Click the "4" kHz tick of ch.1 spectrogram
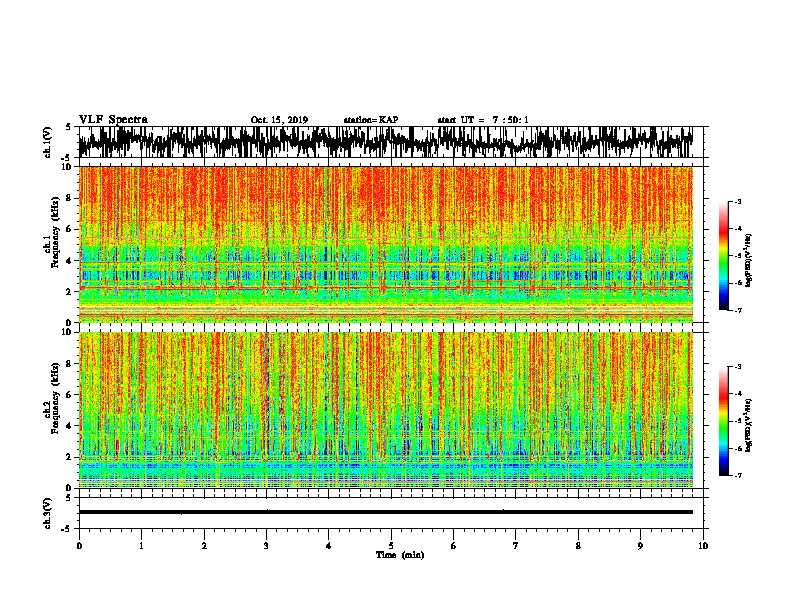This screenshot has height=612, width=792. click(69, 261)
